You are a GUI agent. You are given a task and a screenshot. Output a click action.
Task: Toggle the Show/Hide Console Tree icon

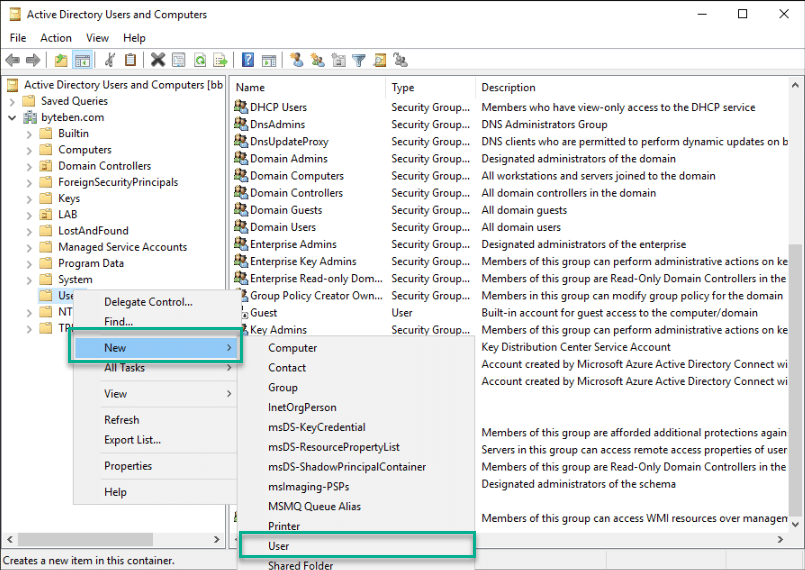tap(82, 61)
